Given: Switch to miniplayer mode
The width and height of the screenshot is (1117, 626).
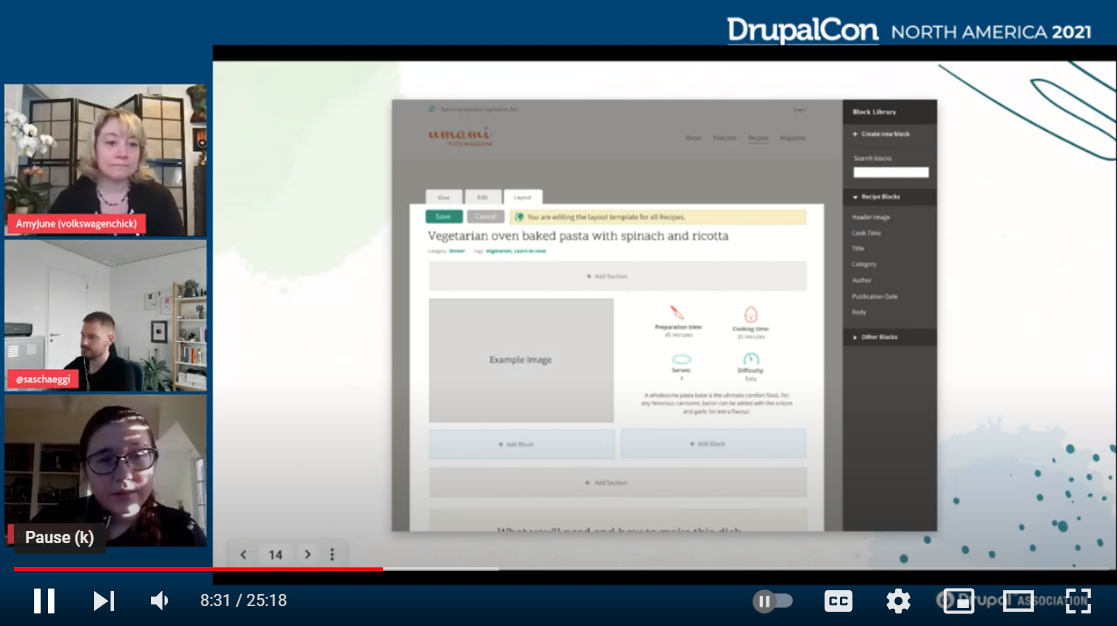Looking at the screenshot, I should pyautogui.click(x=959, y=601).
